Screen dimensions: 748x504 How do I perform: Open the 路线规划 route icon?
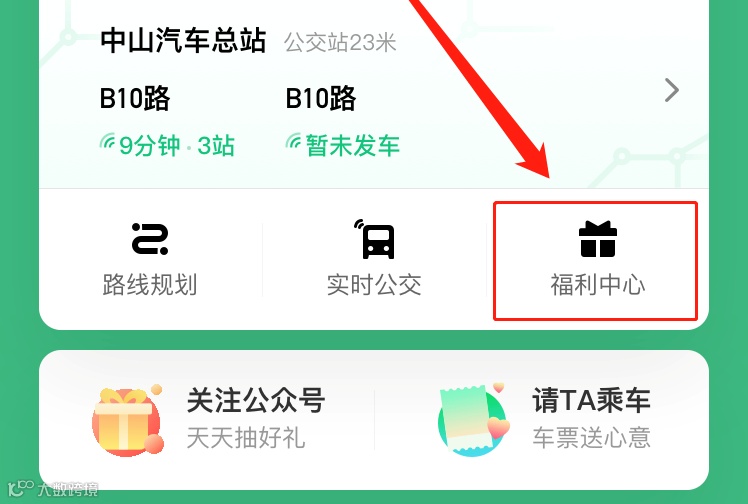[150, 239]
